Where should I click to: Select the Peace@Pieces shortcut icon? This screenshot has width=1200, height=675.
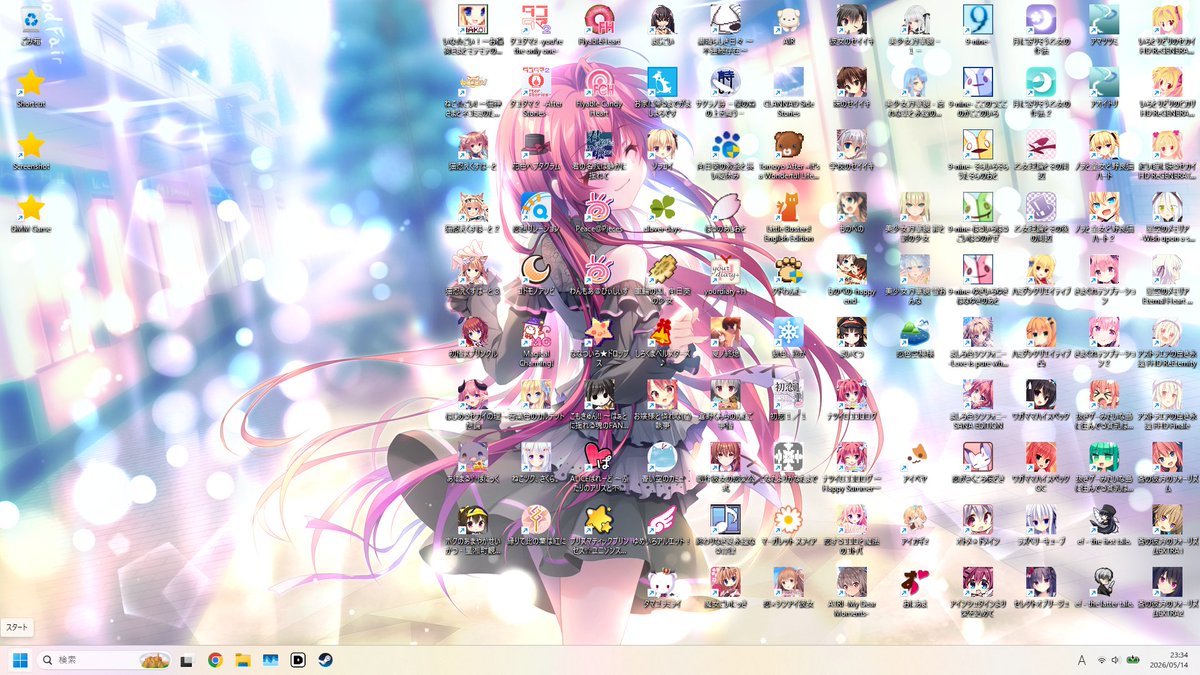(x=600, y=208)
